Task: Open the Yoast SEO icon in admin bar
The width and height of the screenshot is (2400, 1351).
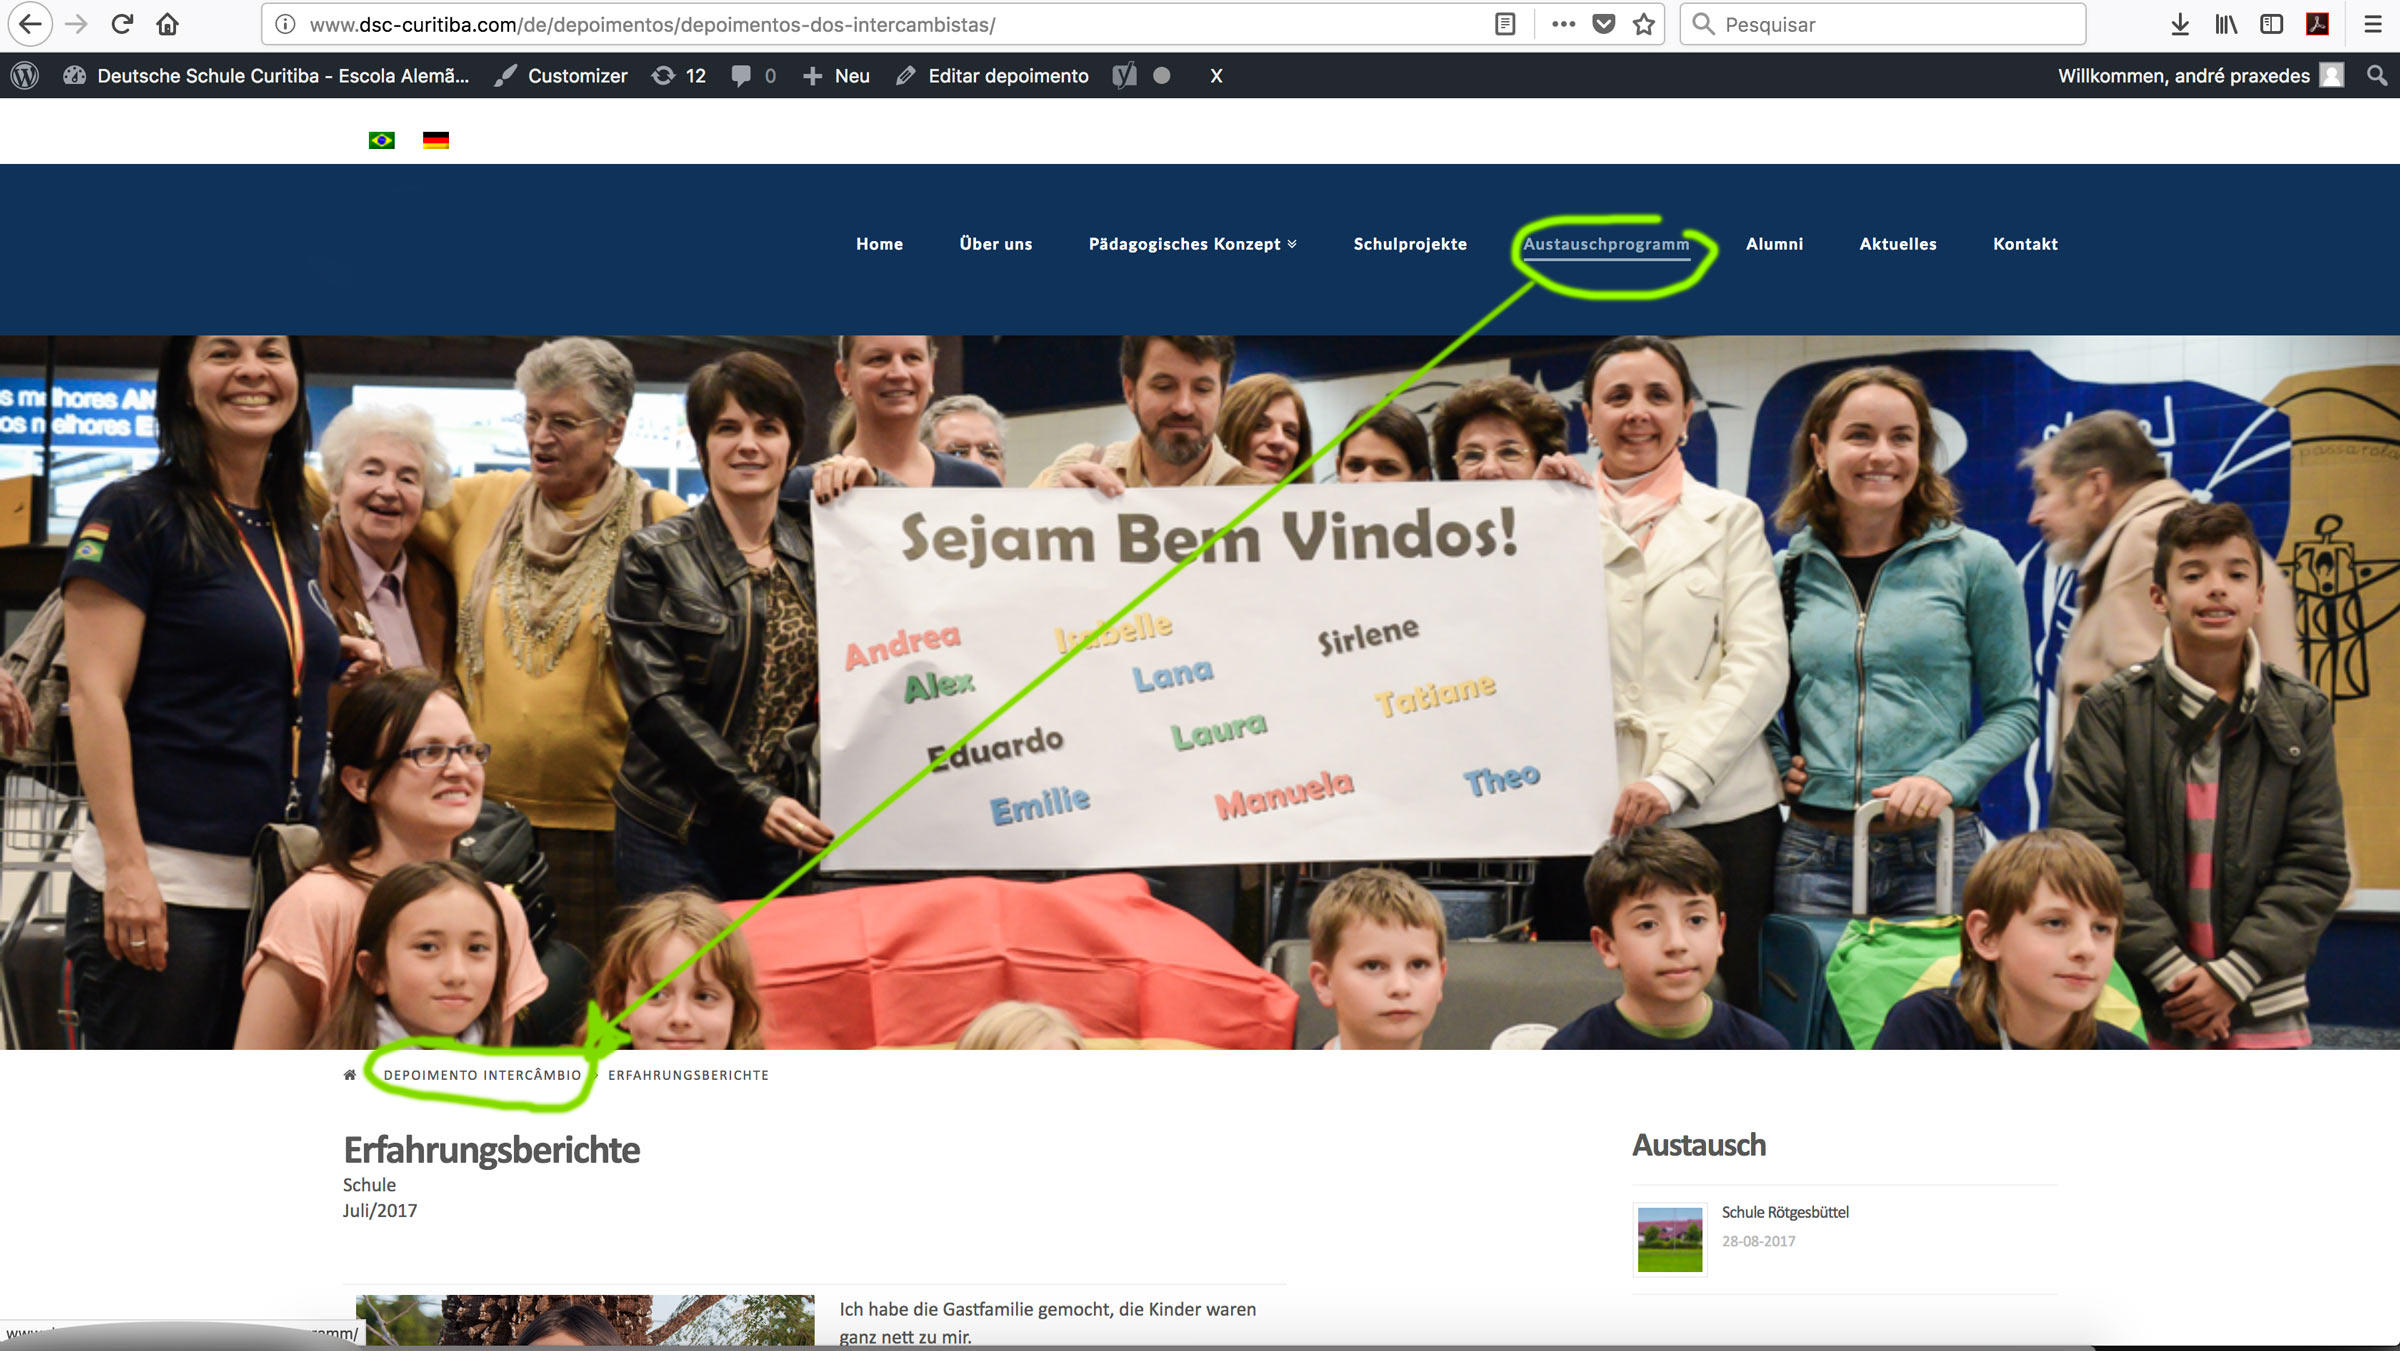Action: (1124, 76)
